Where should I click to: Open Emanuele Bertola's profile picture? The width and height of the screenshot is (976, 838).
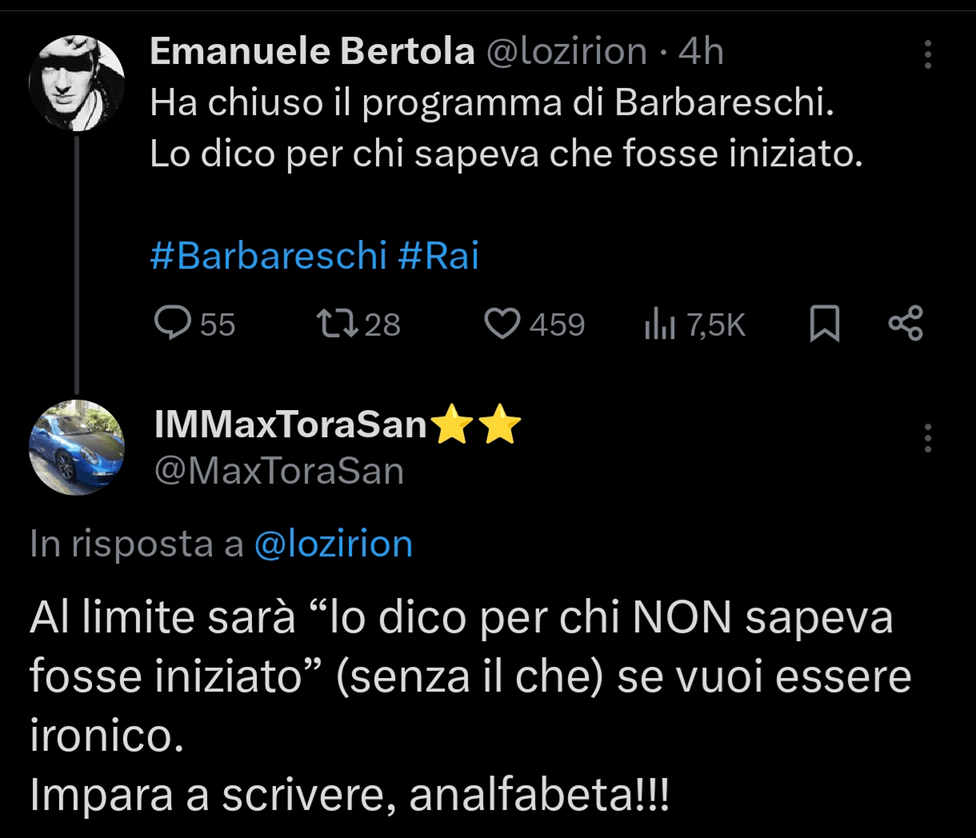click(x=76, y=83)
